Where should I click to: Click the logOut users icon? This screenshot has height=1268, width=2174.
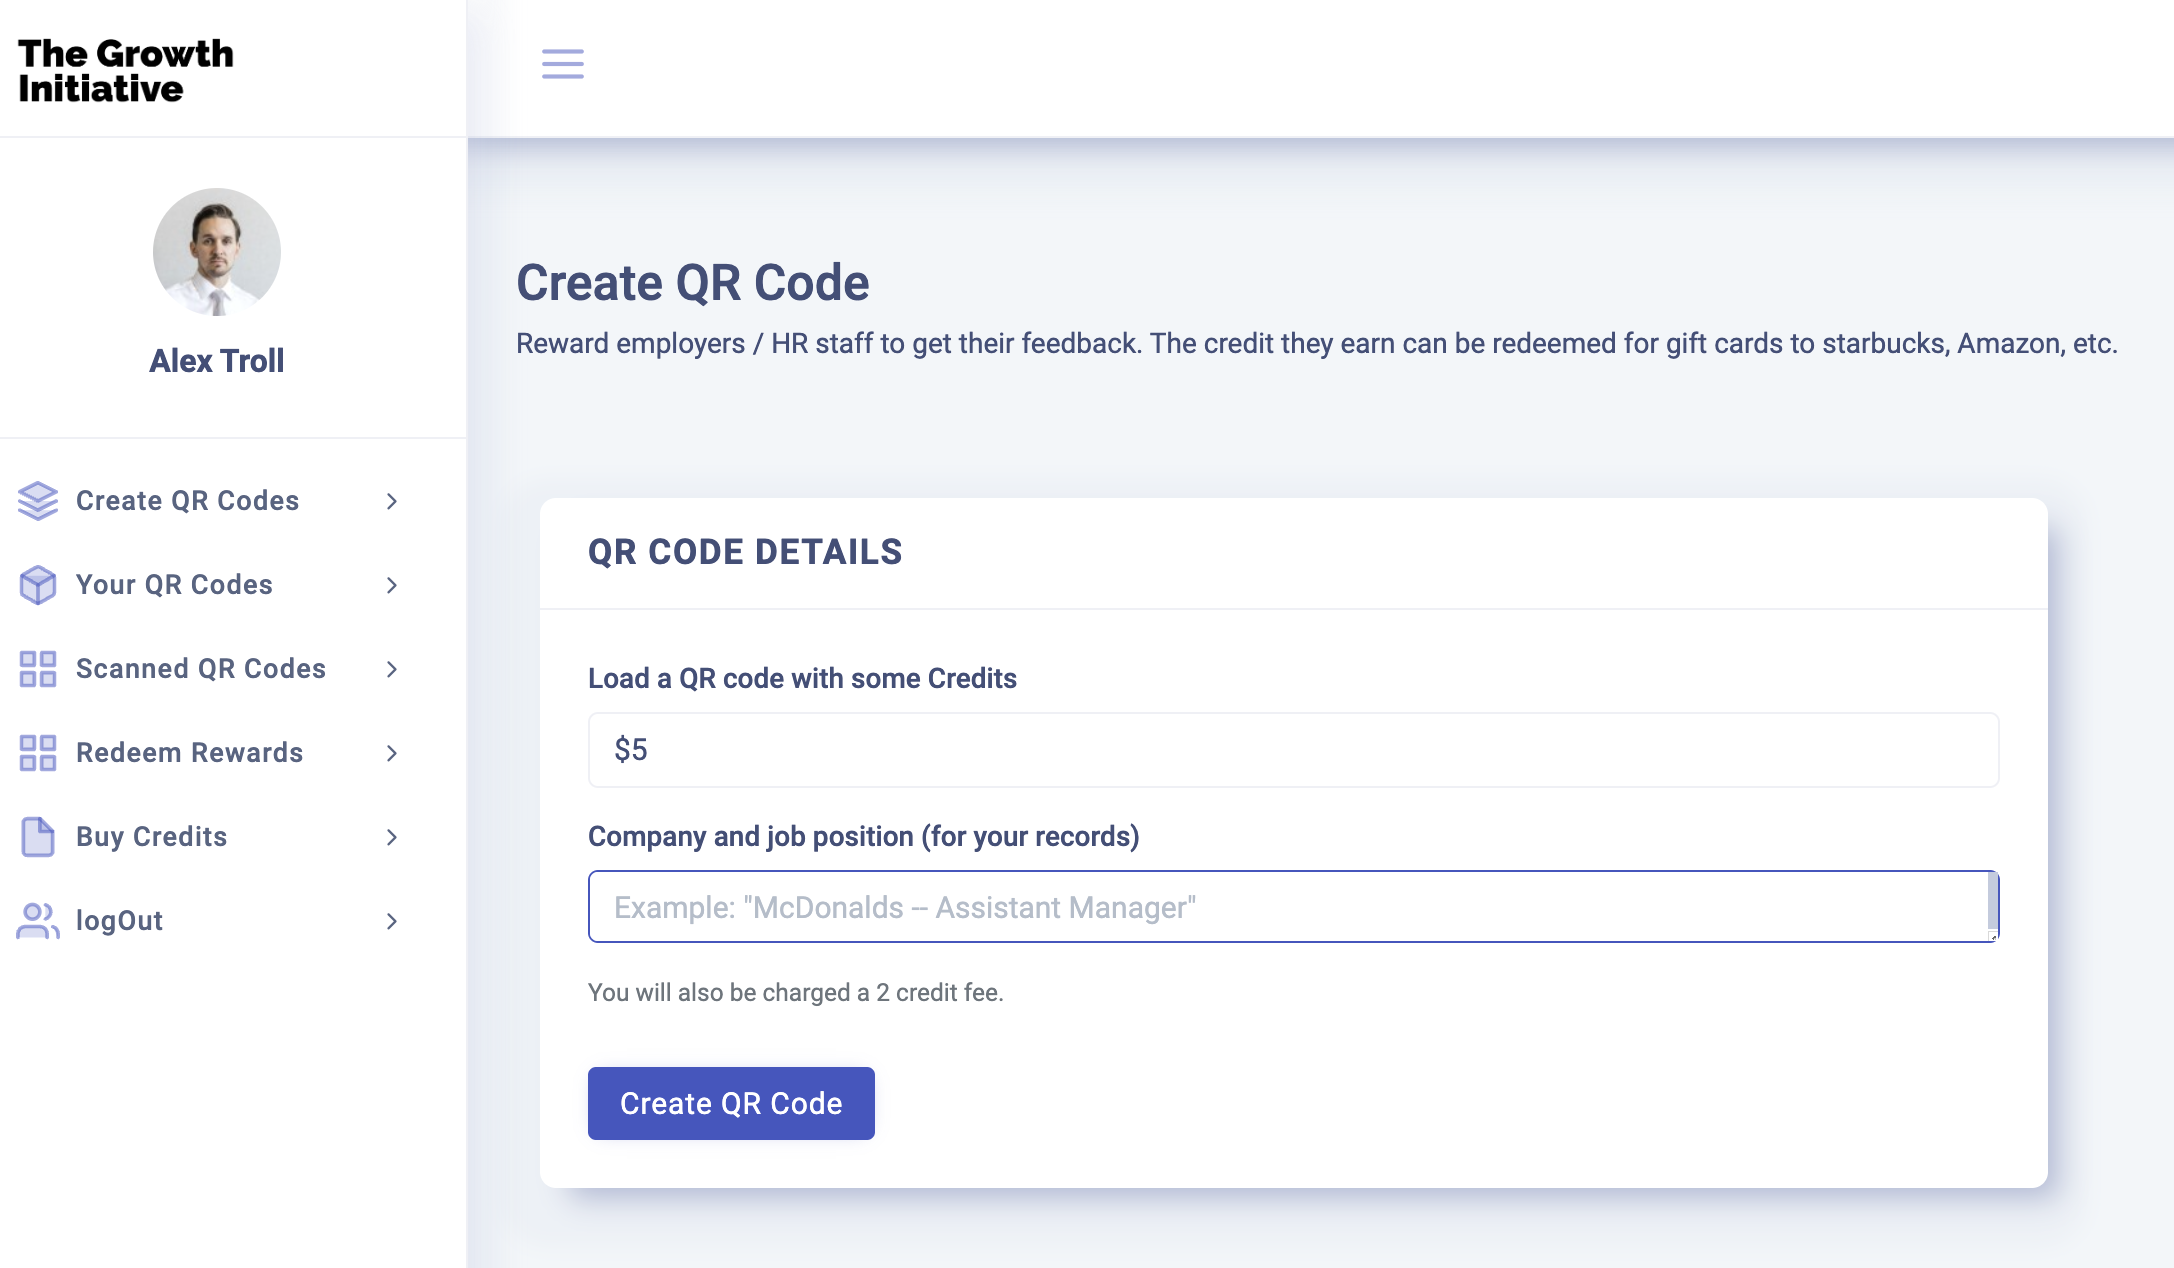[x=38, y=921]
